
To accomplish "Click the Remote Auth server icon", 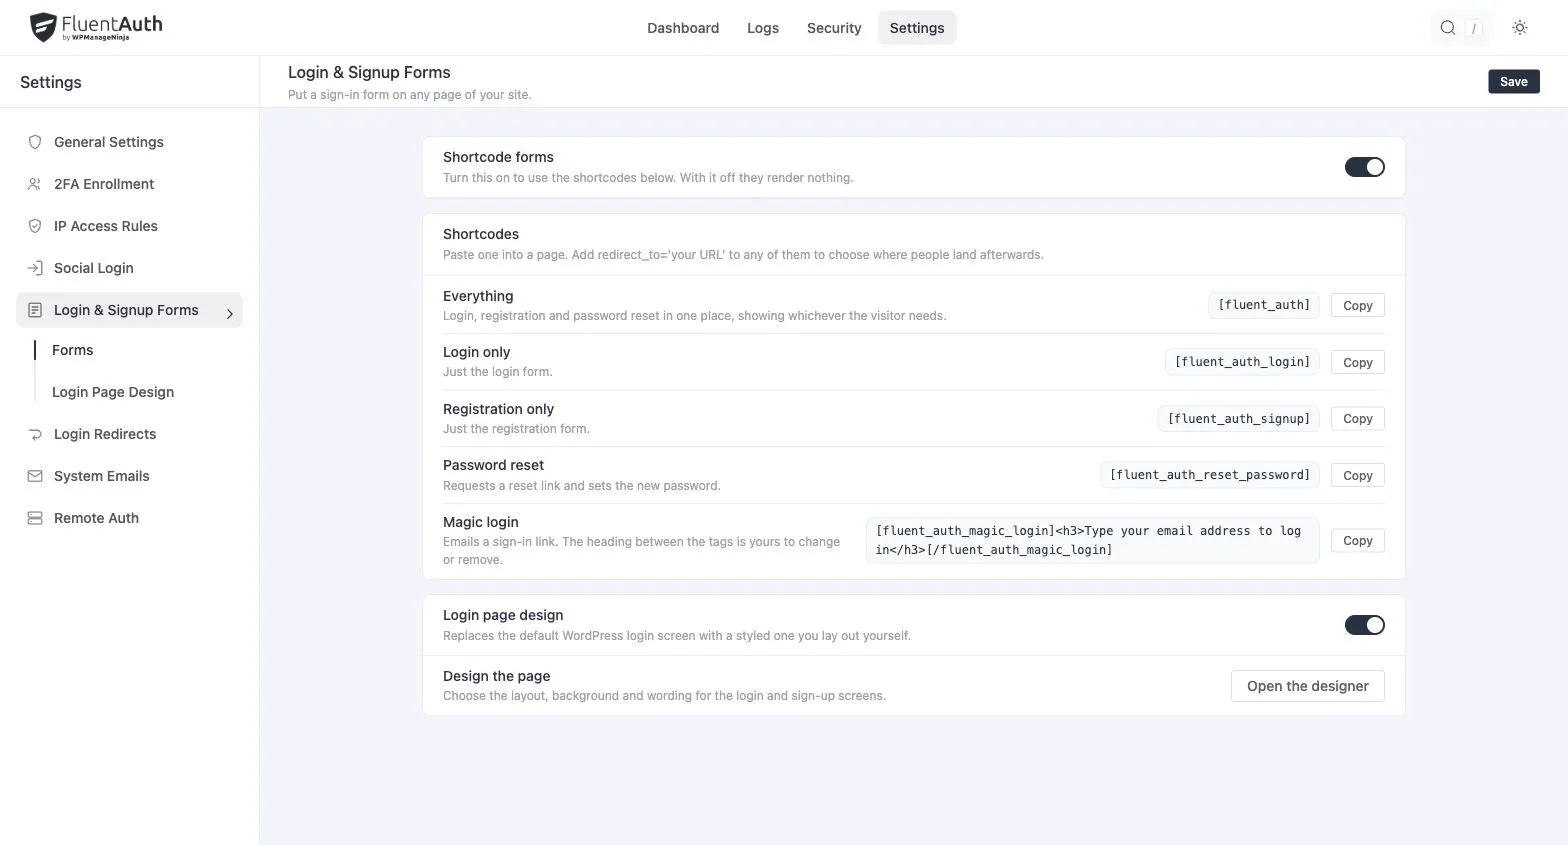I will click(35, 518).
